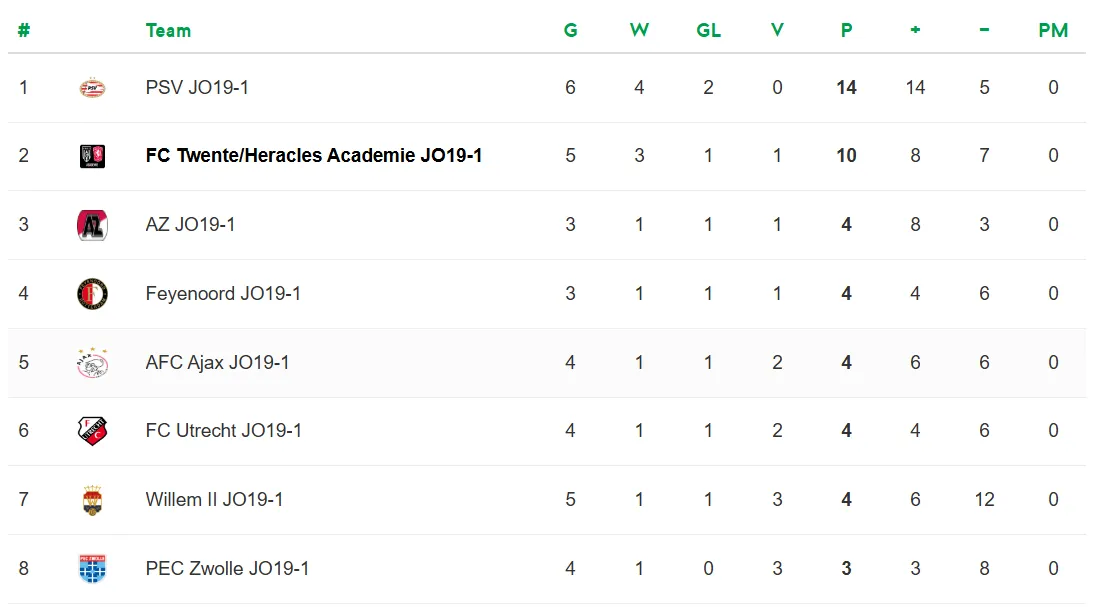The width and height of the screenshot is (1102, 607).
Task: Click the PSV club logo
Action: [92, 88]
